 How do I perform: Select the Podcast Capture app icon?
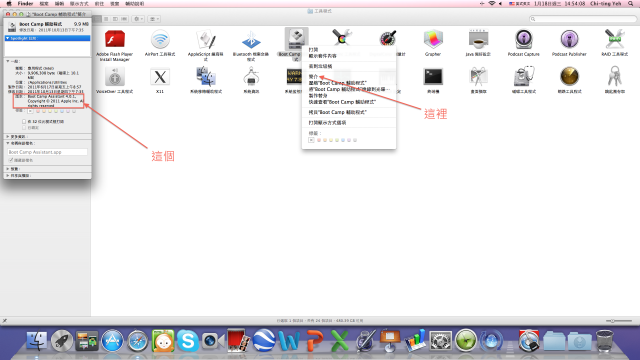coord(524,40)
